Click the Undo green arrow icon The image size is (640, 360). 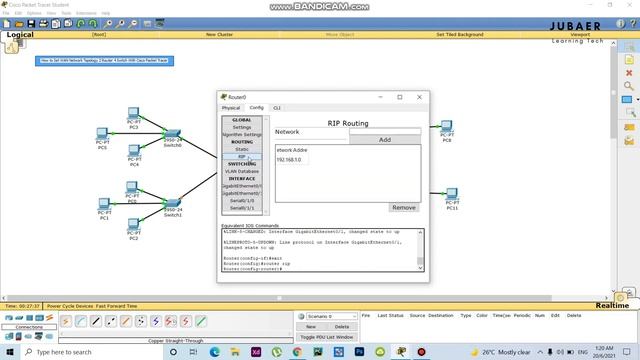(x=81, y=24)
